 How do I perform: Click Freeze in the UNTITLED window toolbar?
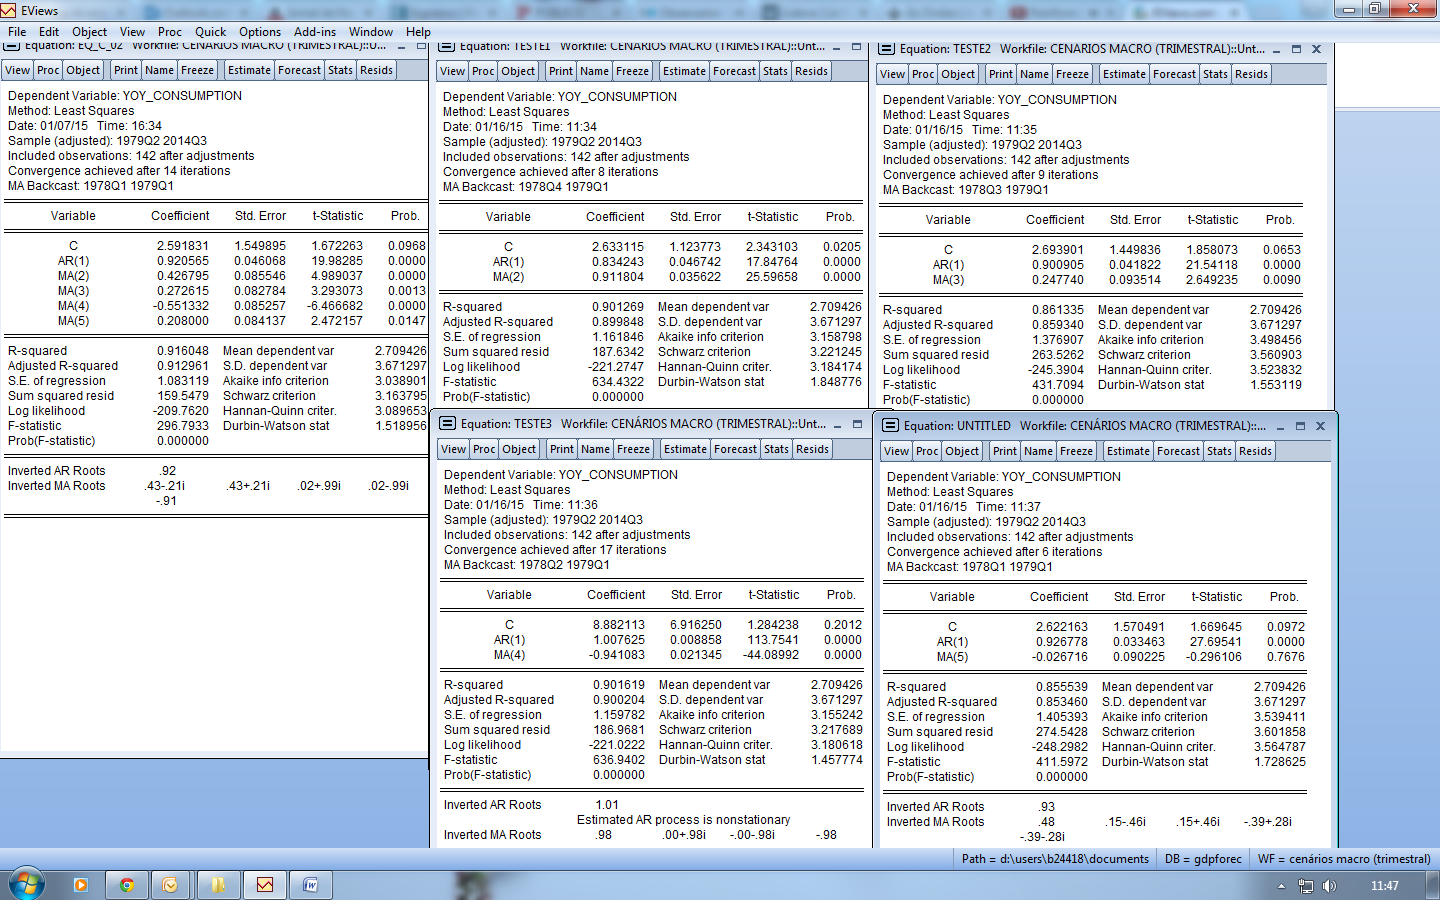[1076, 451]
